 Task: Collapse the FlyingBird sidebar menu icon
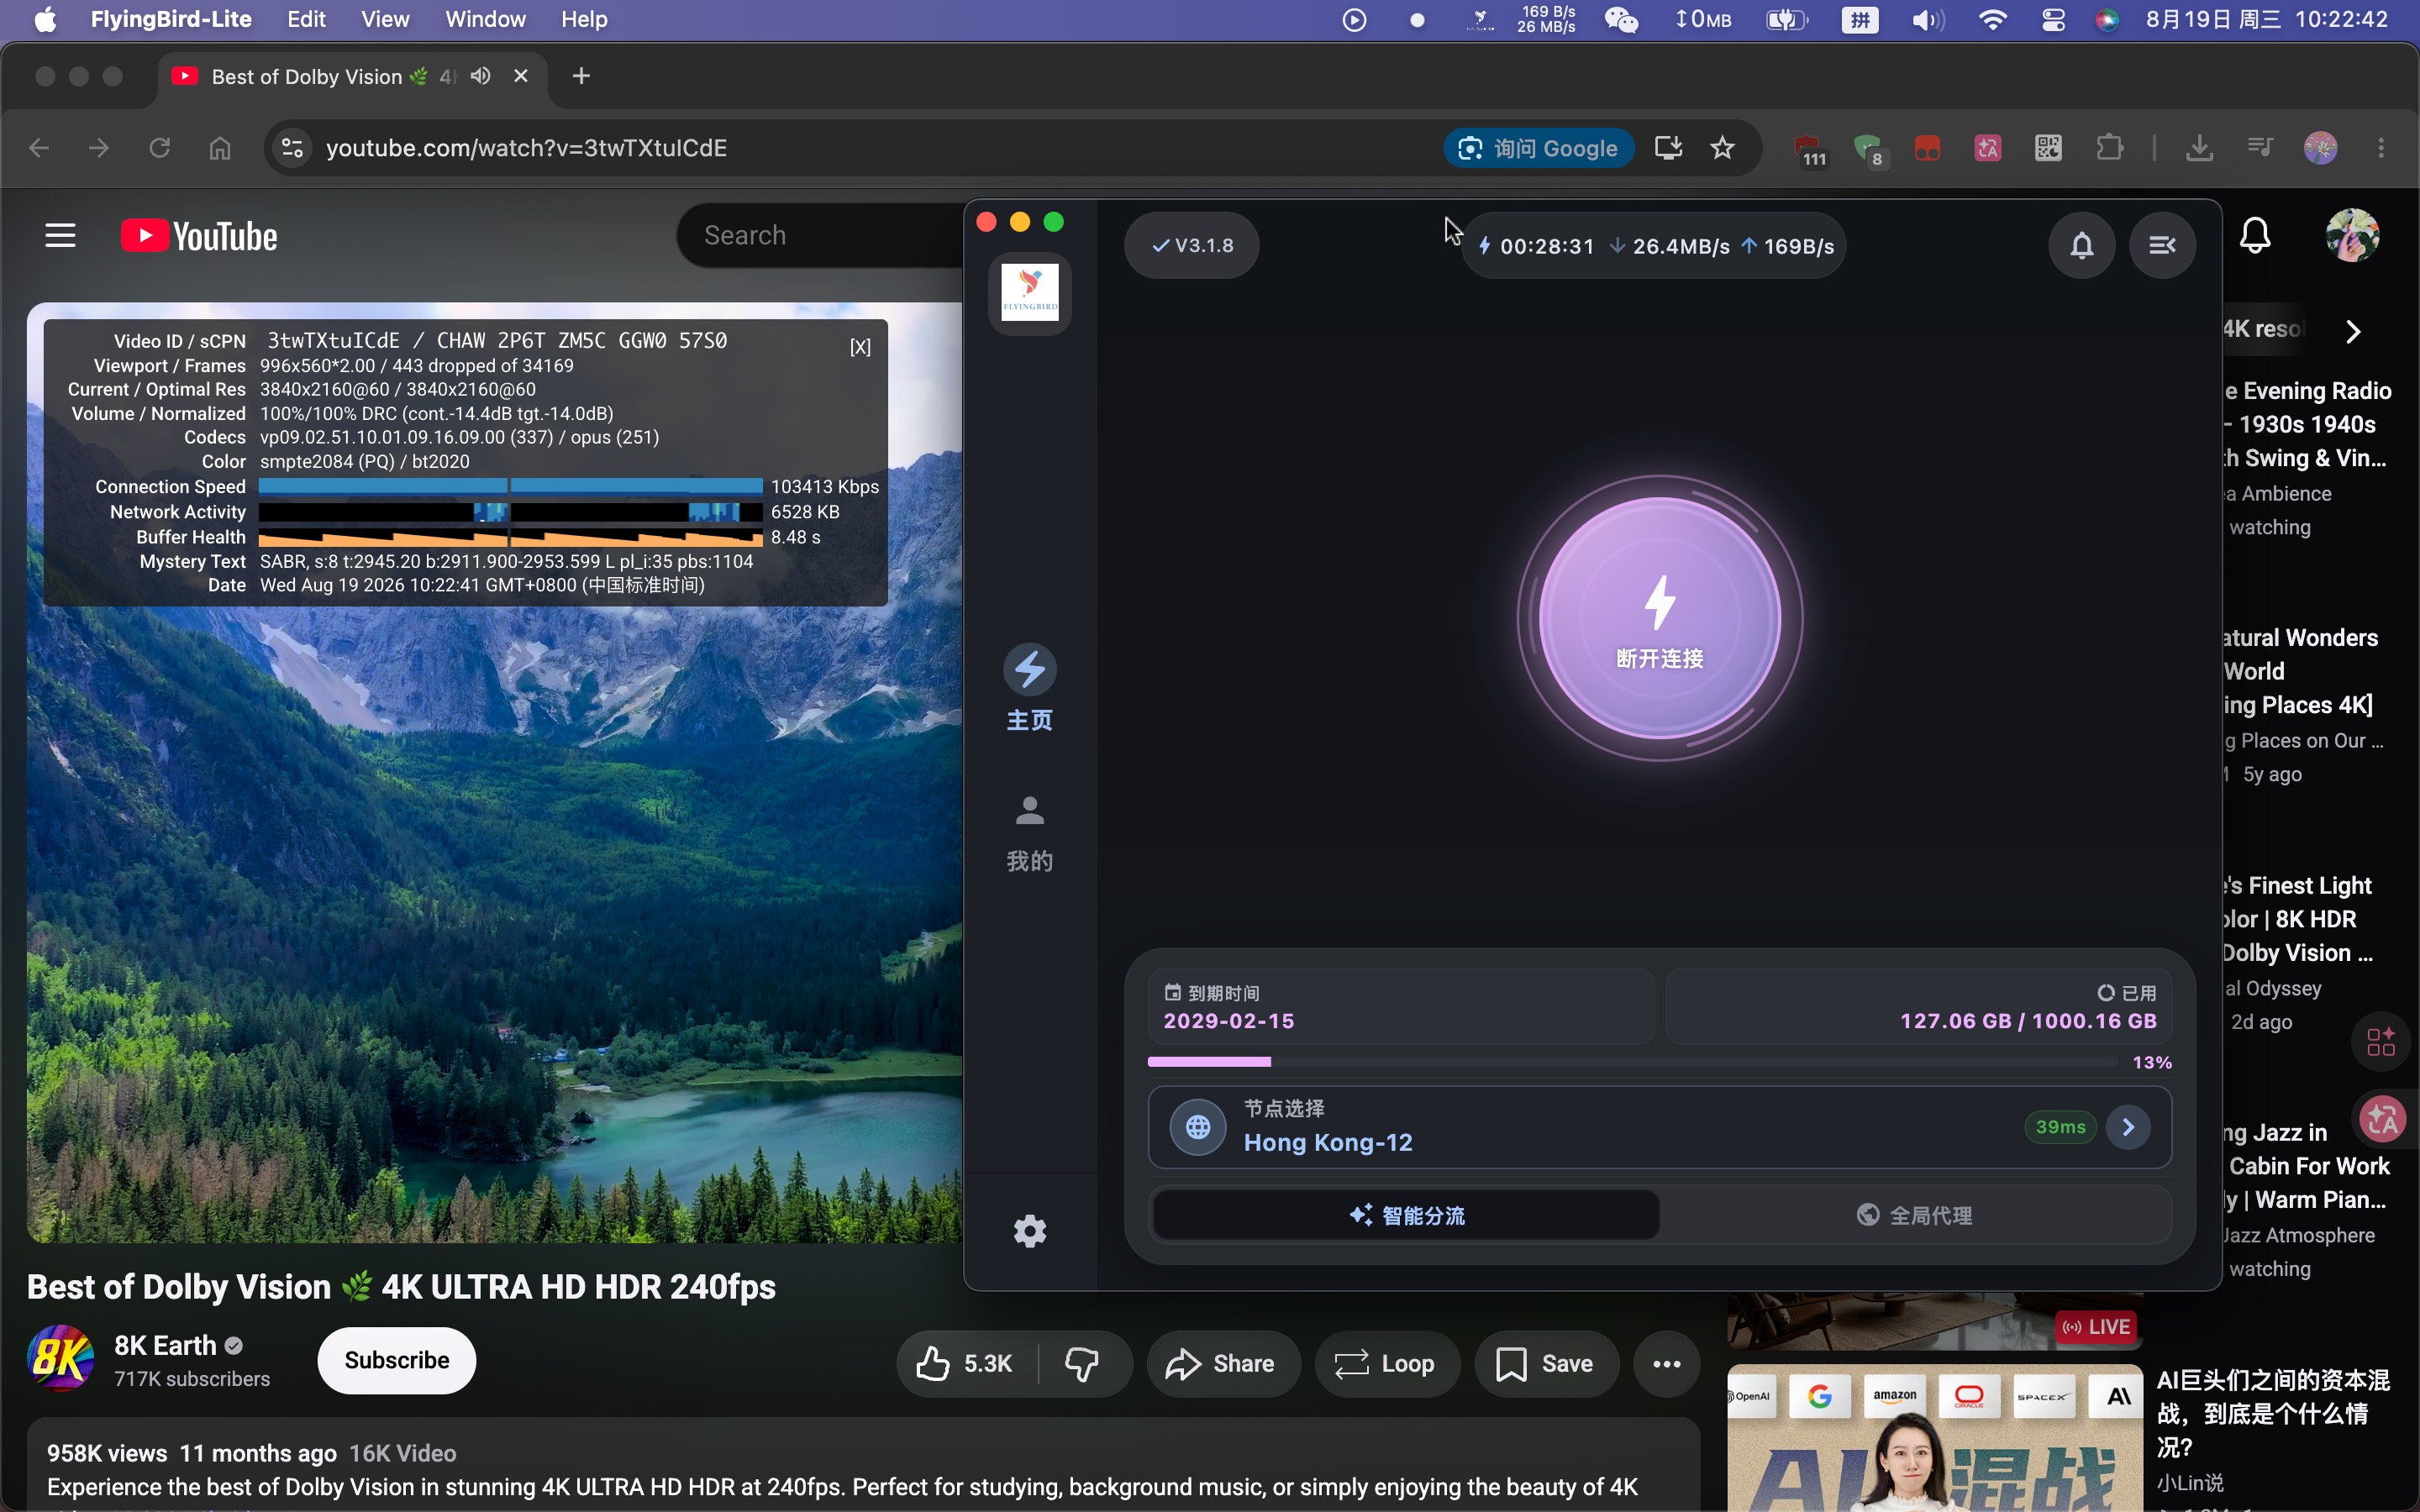[2162, 245]
